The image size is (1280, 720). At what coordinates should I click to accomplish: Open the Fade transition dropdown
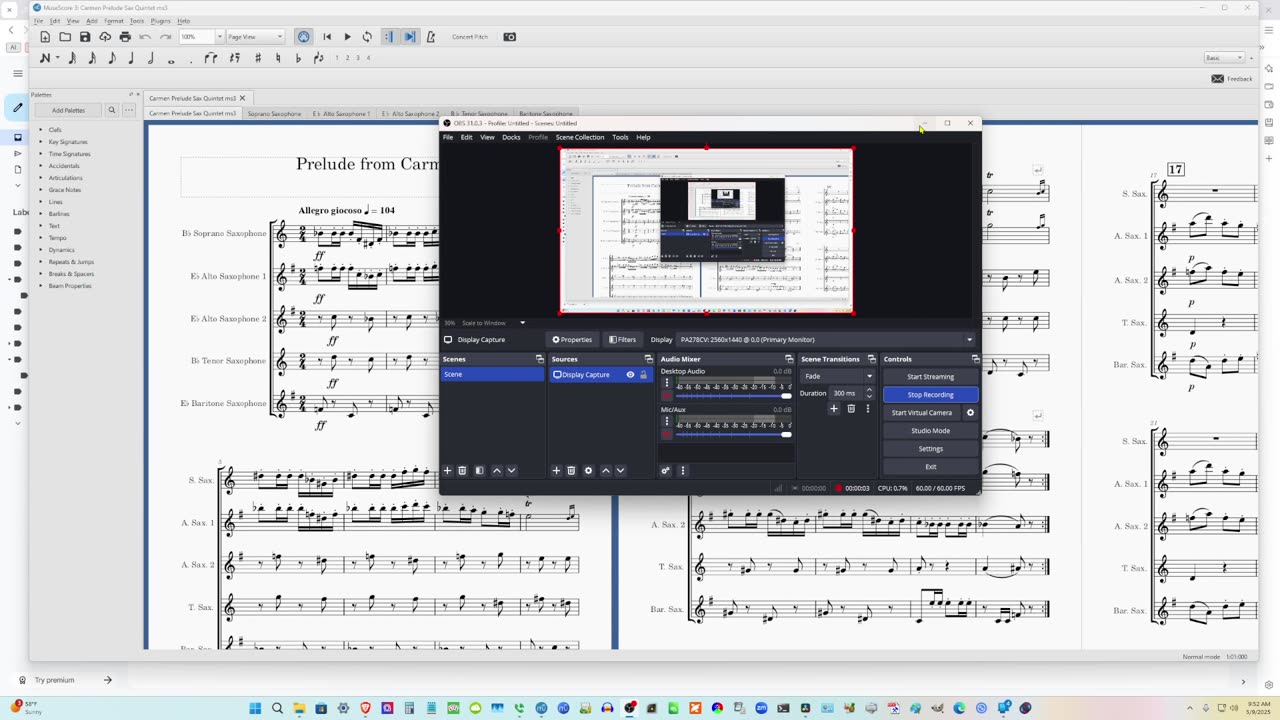click(x=838, y=376)
